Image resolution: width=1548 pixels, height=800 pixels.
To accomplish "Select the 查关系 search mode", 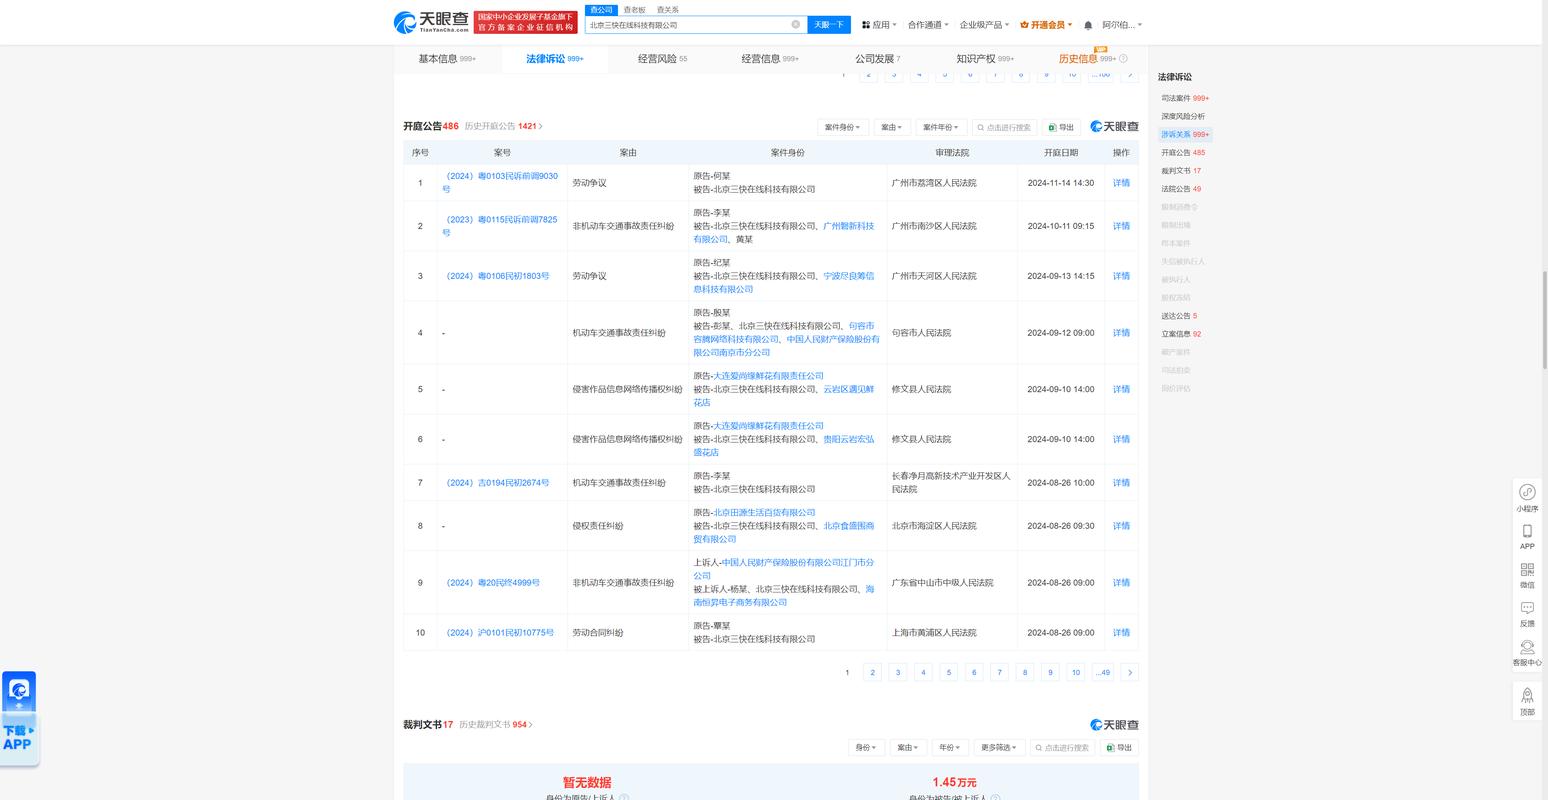I will (667, 9).
